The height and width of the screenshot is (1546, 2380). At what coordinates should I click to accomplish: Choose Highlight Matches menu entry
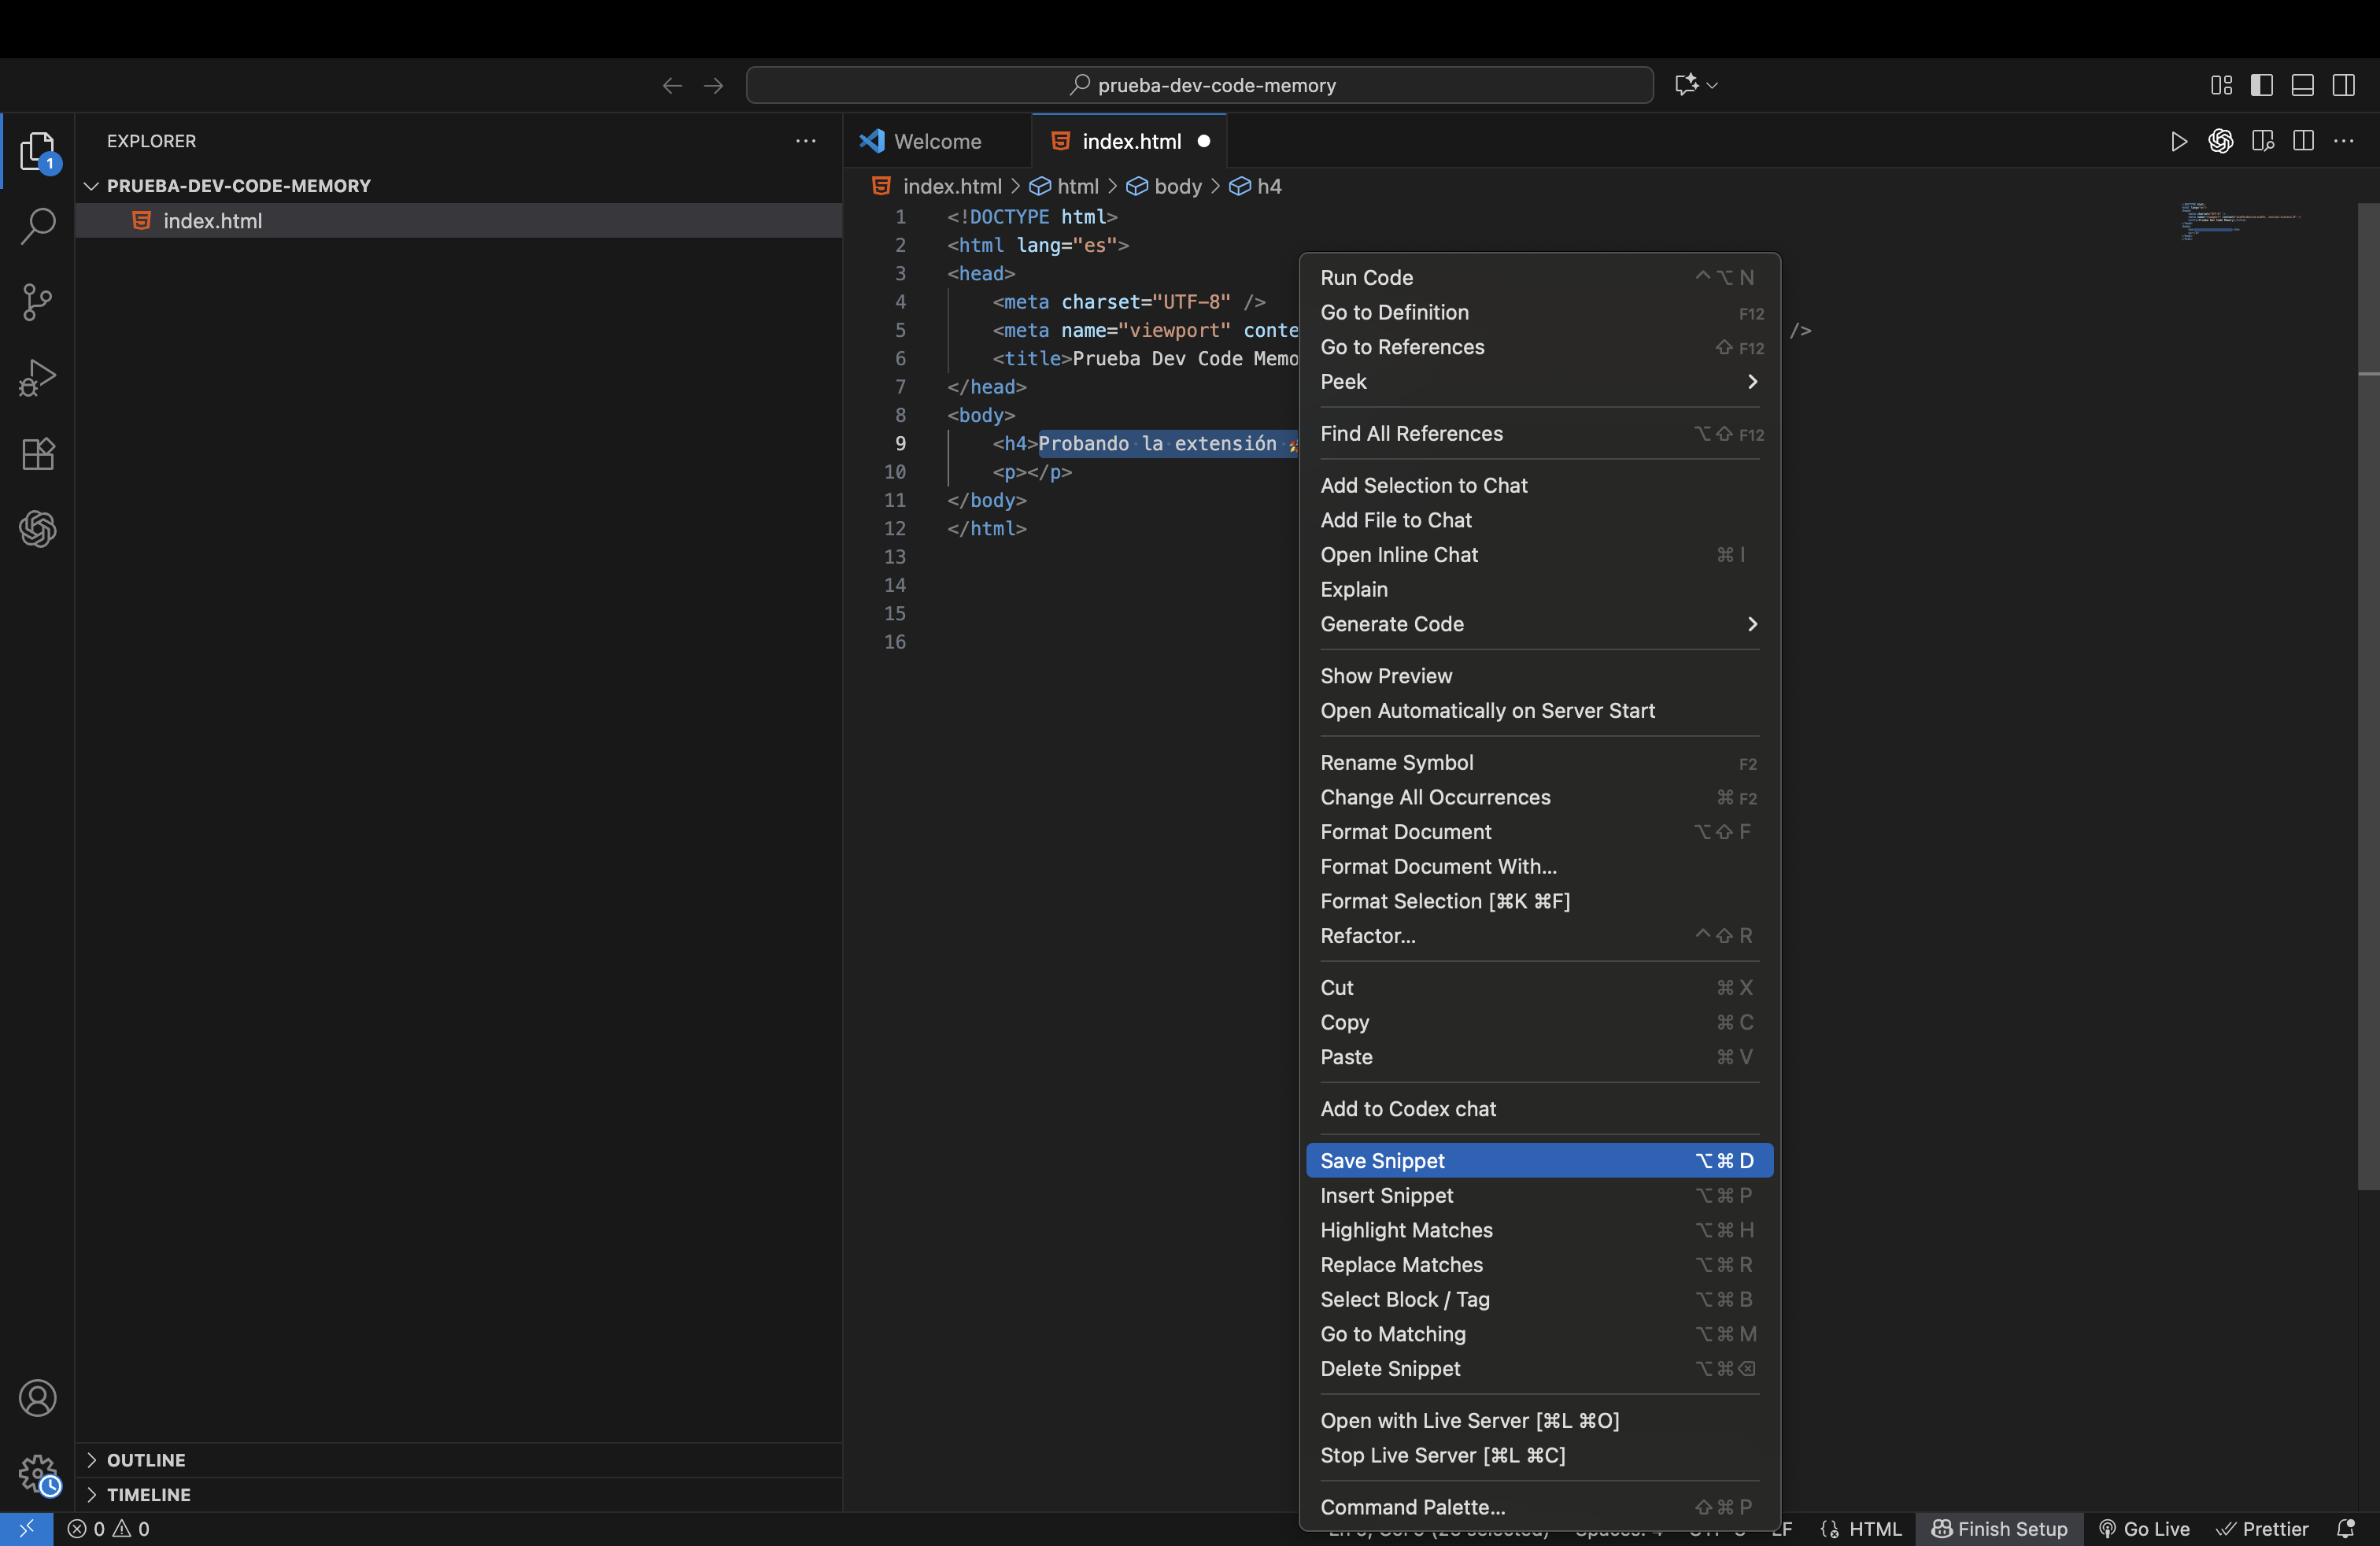coord(1539,1231)
